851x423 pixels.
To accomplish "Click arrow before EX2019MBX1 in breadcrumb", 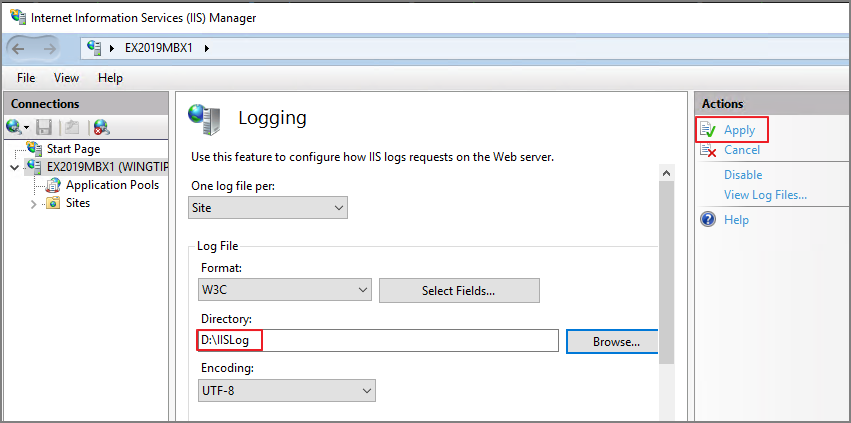I will point(112,48).
